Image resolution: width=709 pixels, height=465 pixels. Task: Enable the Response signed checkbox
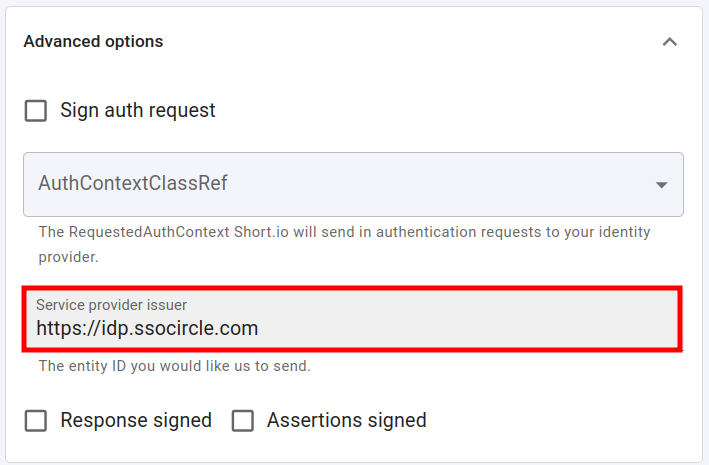click(x=36, y=421)
